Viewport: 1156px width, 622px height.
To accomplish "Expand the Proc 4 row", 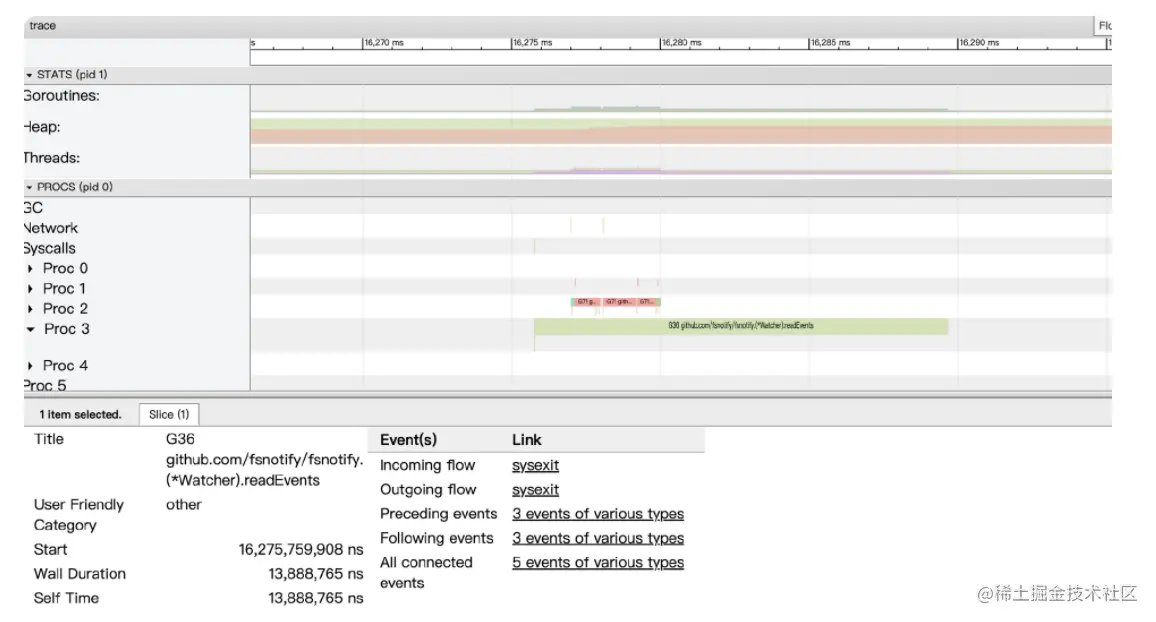I will click(30, 366).
